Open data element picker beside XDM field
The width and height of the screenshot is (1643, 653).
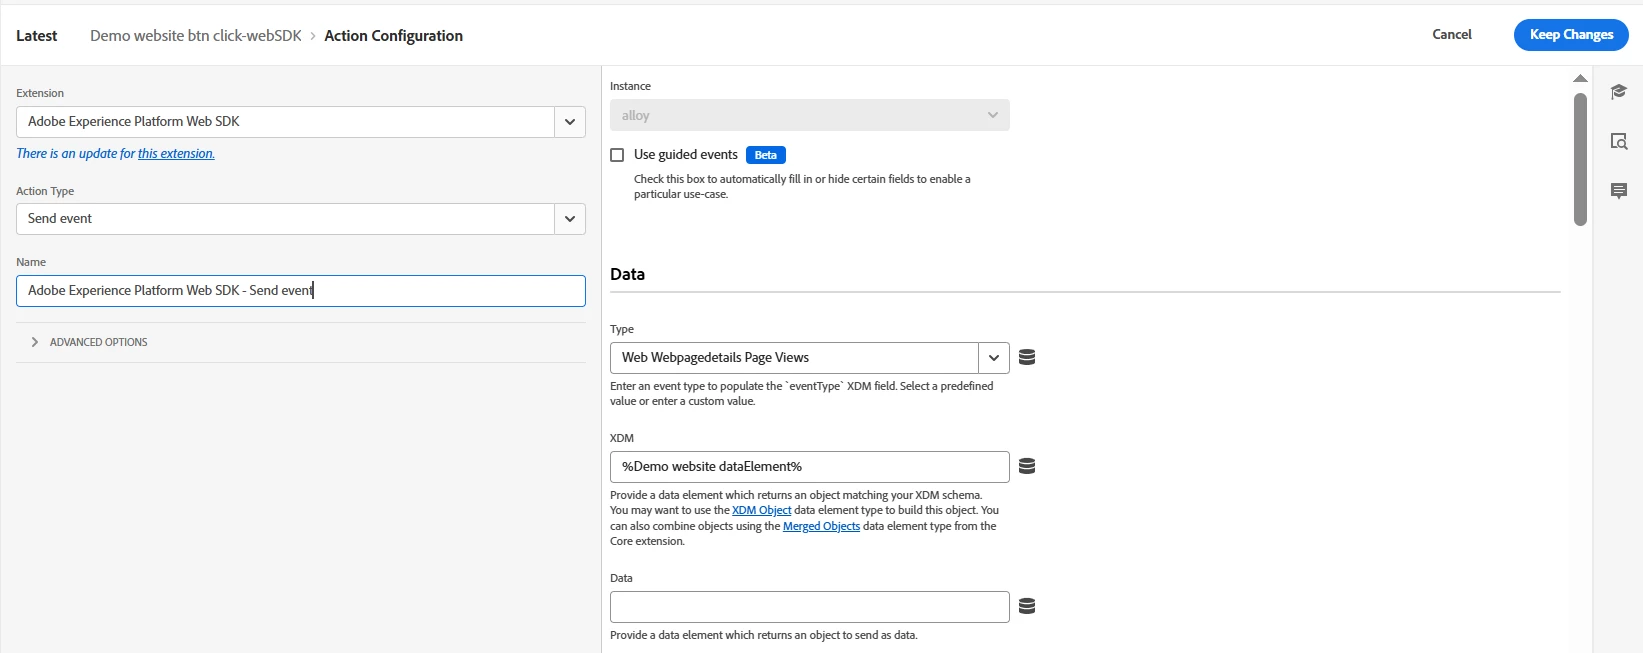(x=1026, y=466)
